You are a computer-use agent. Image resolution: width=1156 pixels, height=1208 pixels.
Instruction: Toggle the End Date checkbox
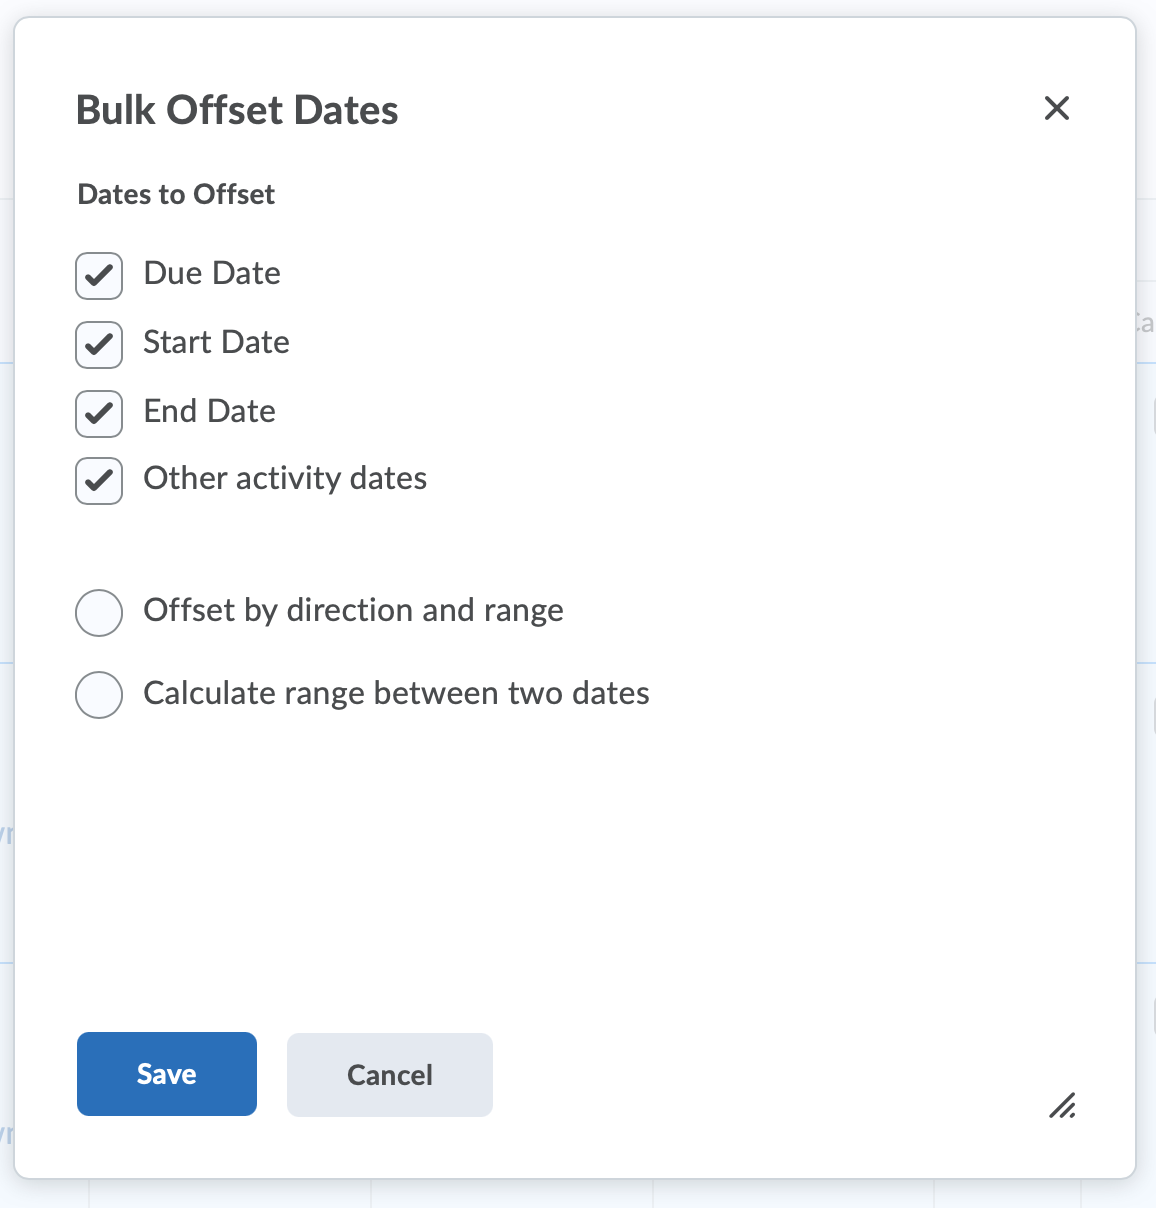(x=99, y=414)
